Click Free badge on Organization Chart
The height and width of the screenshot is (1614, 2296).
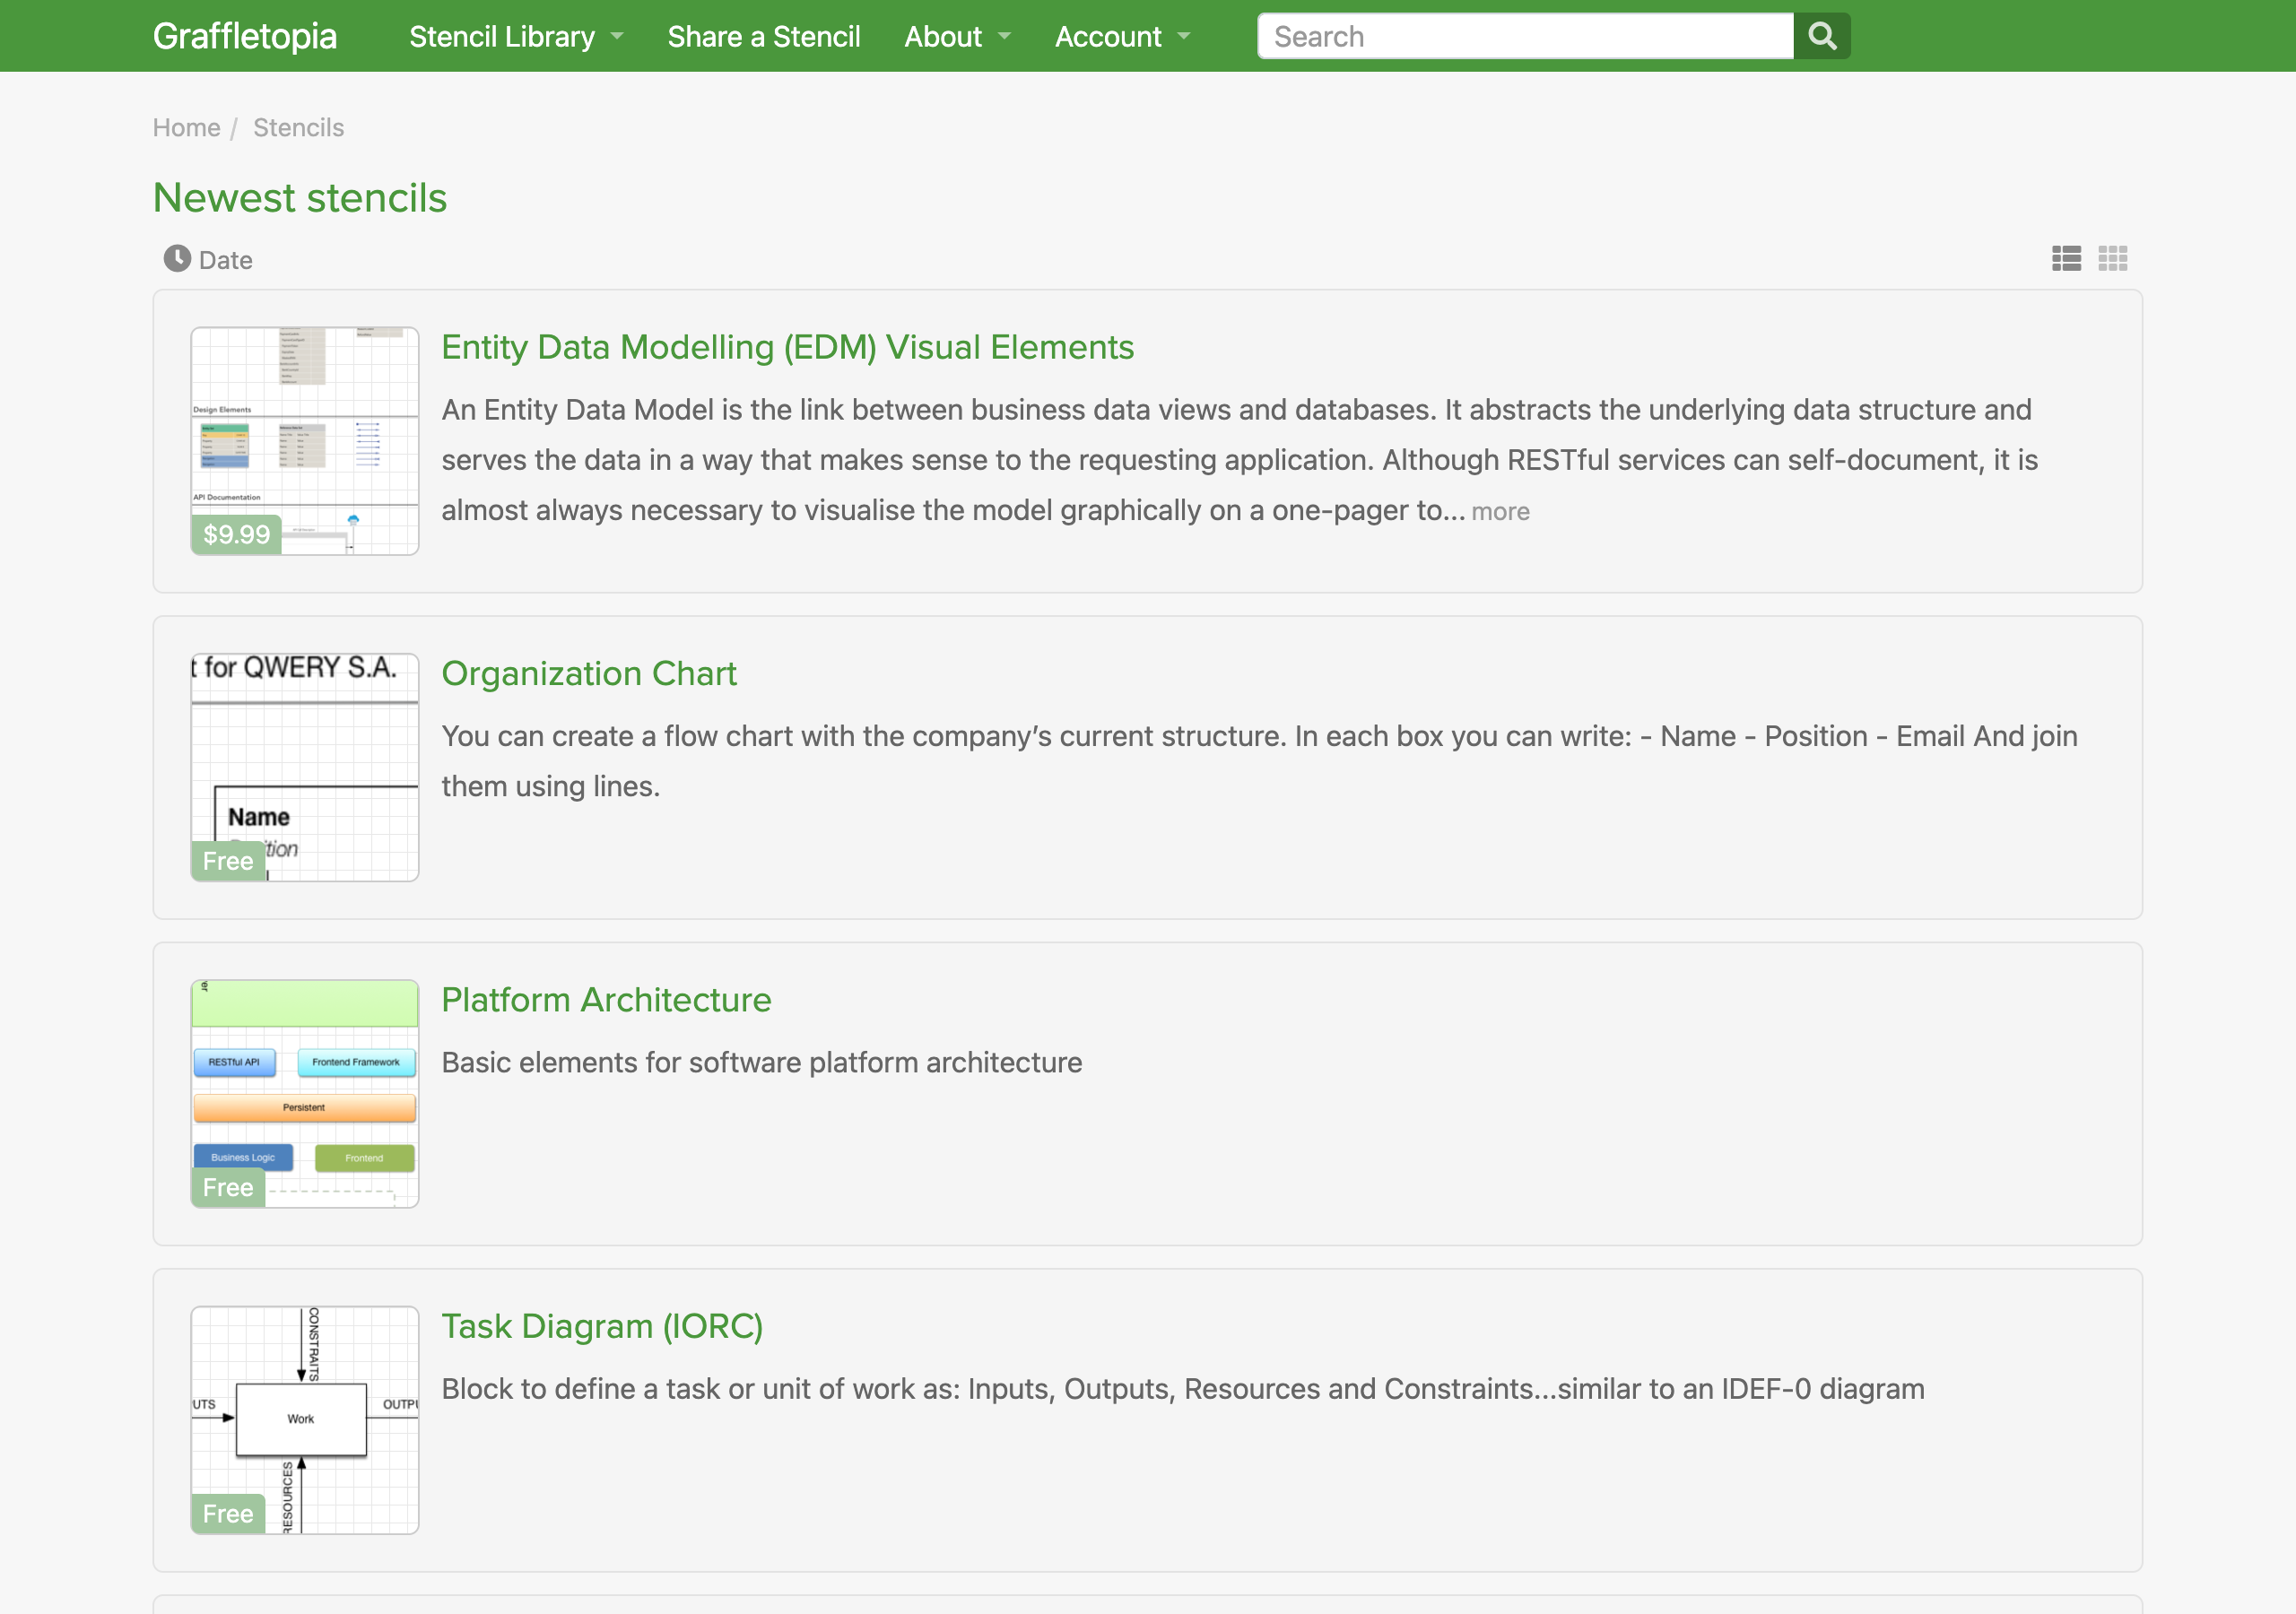coord(228,861)
